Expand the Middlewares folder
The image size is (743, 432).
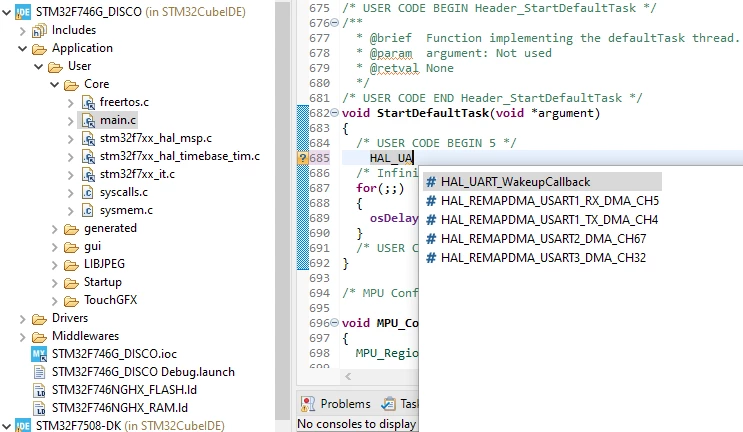22,337
